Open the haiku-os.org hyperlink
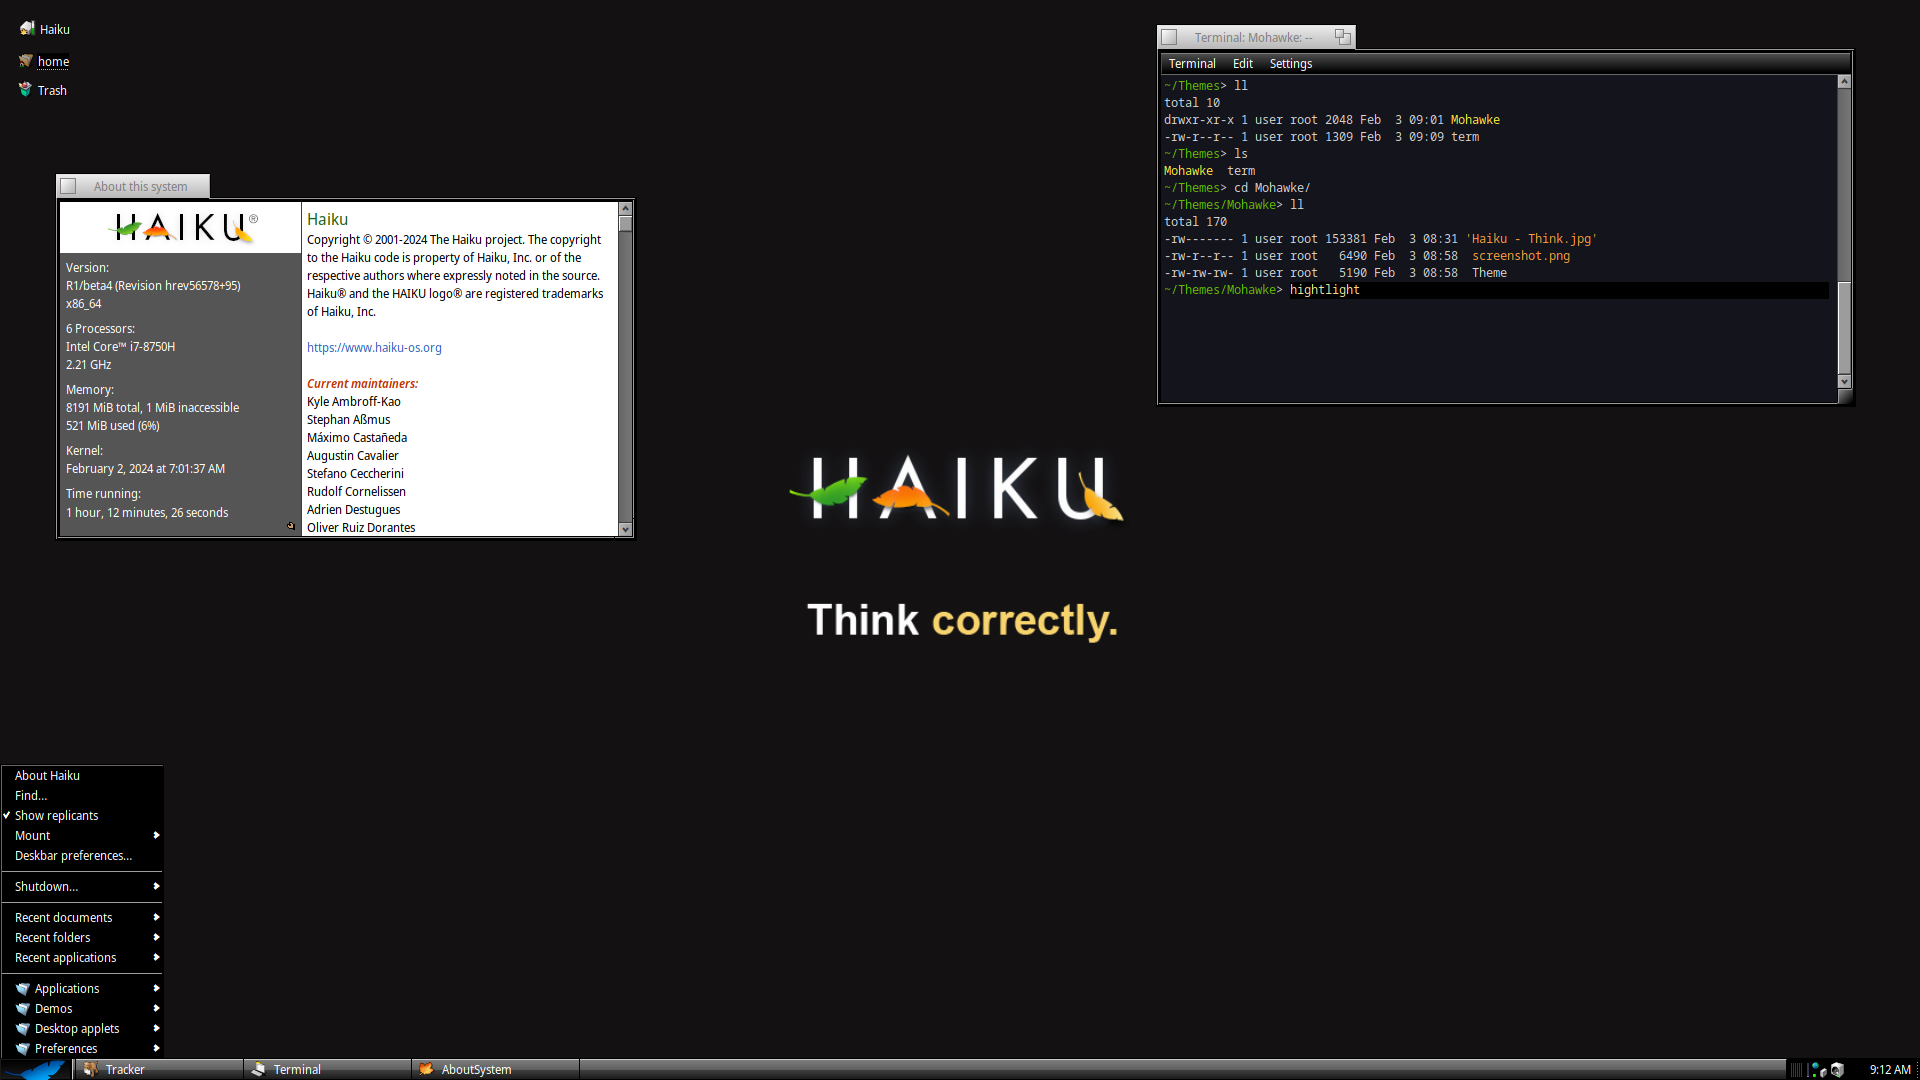 tap(374, 347)
